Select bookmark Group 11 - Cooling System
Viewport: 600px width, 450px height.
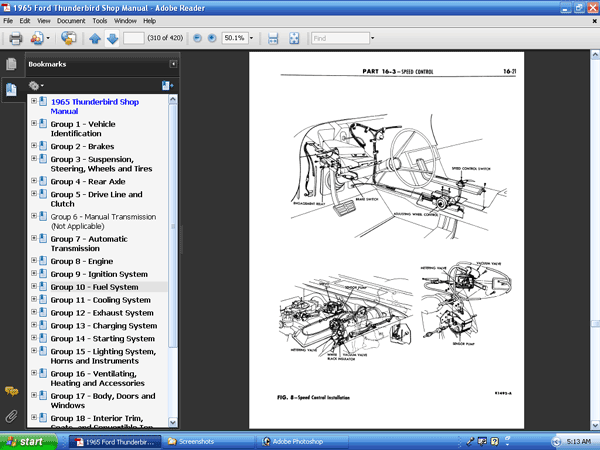[x=100, y=300]
